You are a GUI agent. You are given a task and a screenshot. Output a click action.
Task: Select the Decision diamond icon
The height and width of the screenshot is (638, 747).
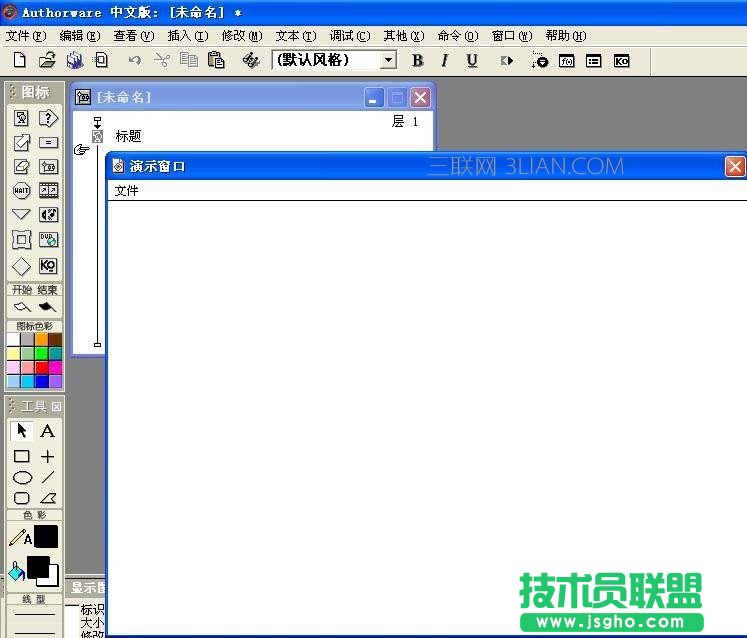tap(21, 266)
